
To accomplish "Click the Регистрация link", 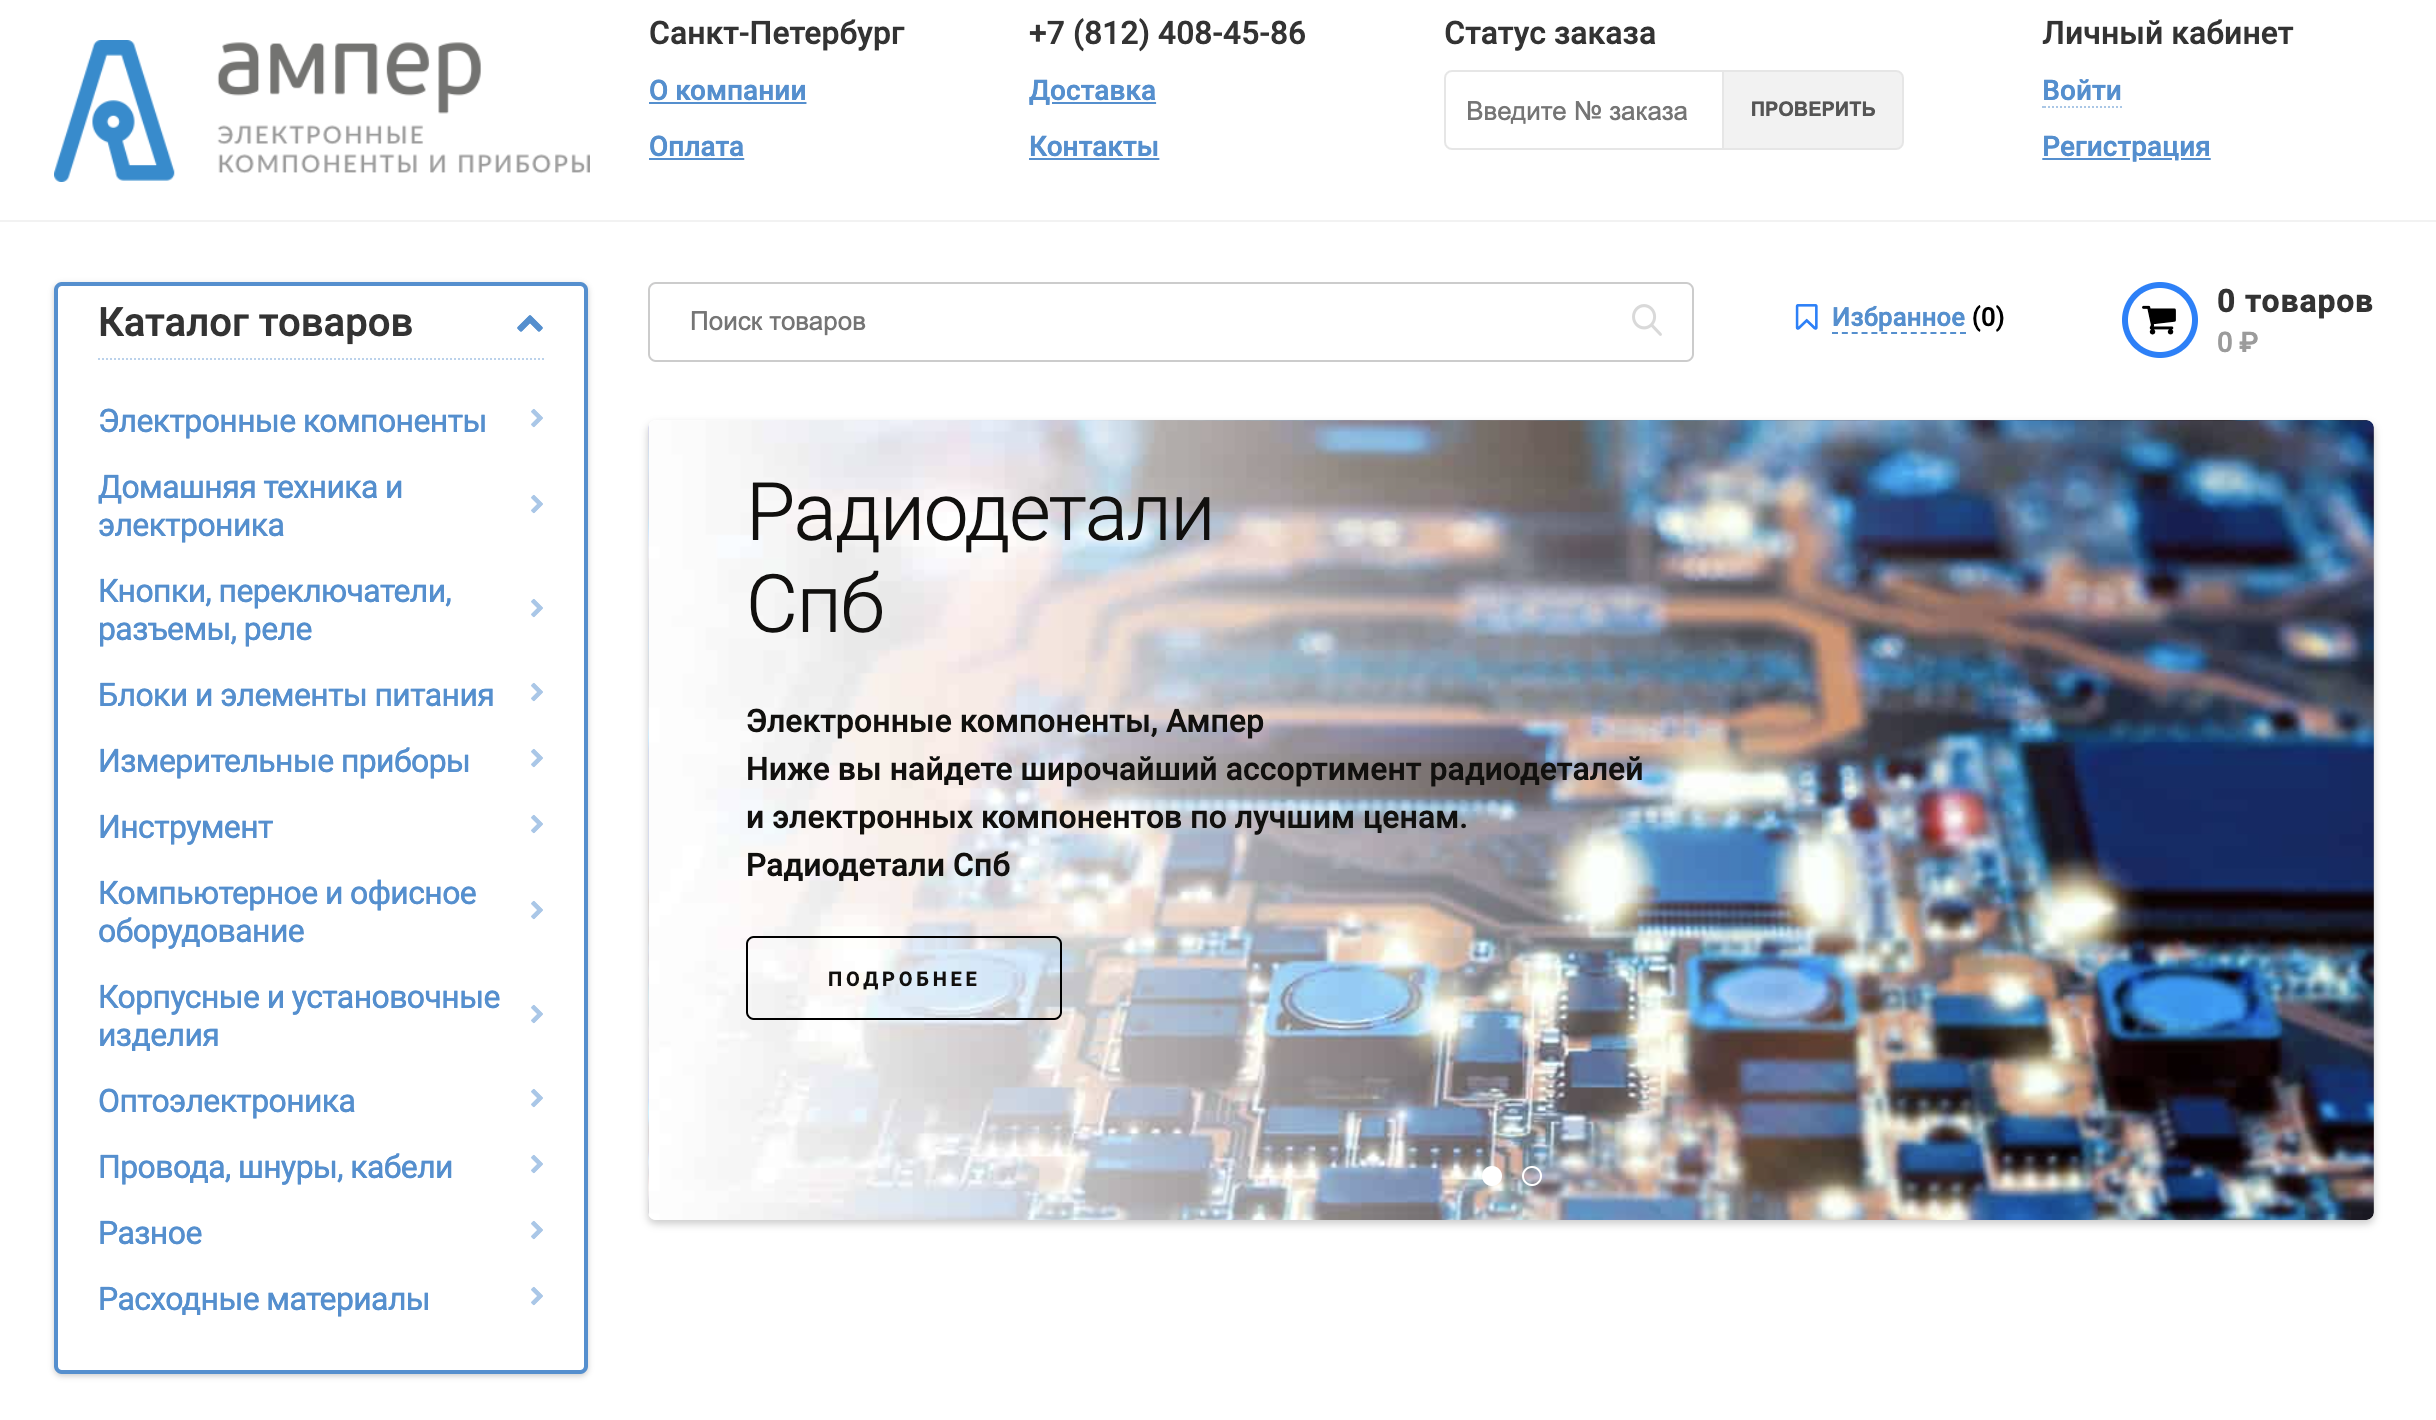I will pyautogui.click(x=2126, y=147).
